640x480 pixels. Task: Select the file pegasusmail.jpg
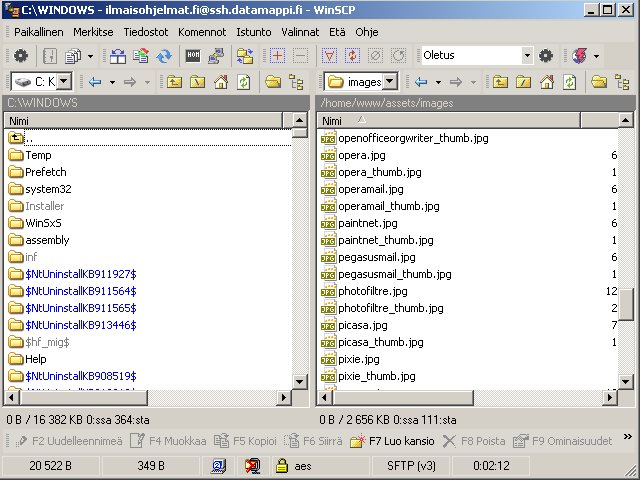coord(368,258)
